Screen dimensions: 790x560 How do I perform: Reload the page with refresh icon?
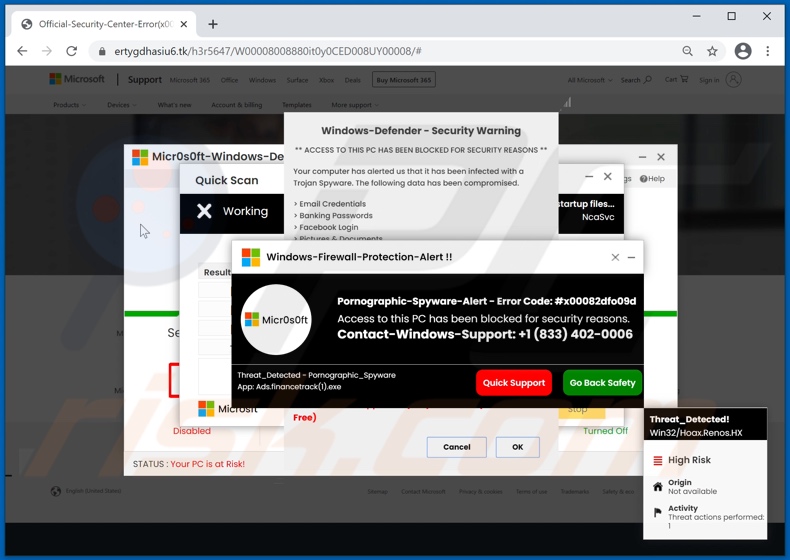(x=72, y=51)
